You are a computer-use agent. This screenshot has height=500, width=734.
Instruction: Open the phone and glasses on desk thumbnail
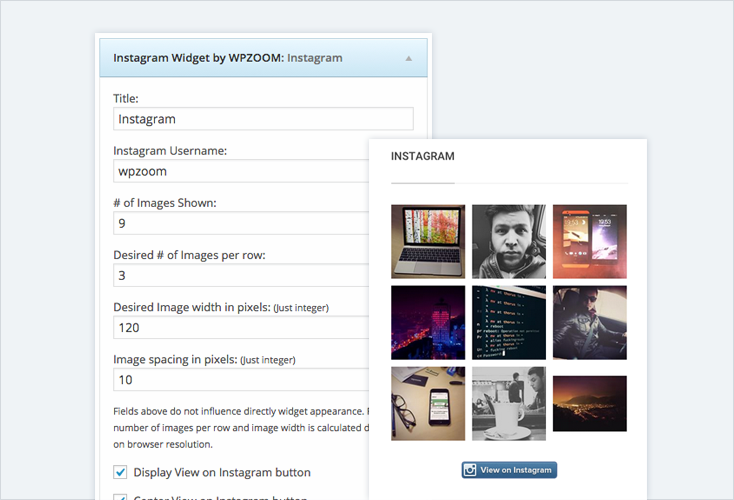[428, 404]
